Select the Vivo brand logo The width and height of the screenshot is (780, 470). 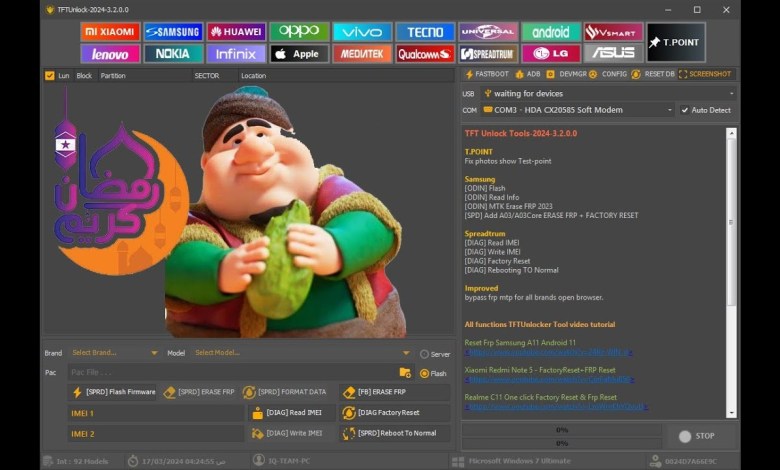click(362, 32)
